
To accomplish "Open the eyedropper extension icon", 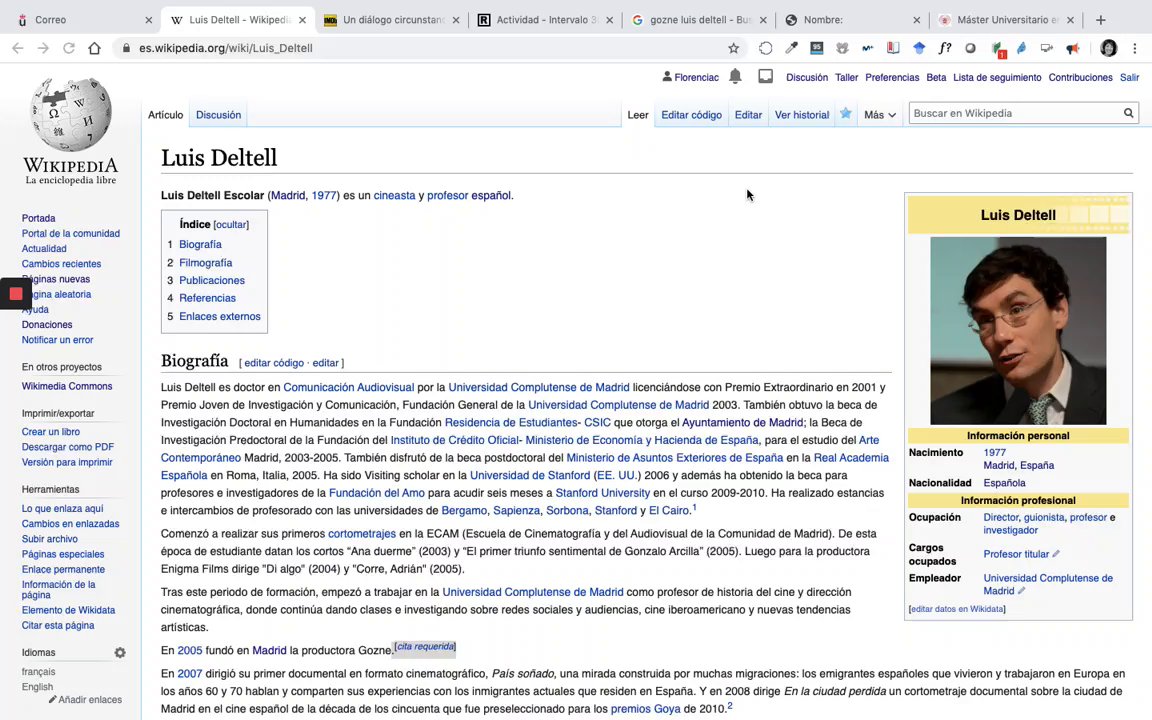I will 791,48.
